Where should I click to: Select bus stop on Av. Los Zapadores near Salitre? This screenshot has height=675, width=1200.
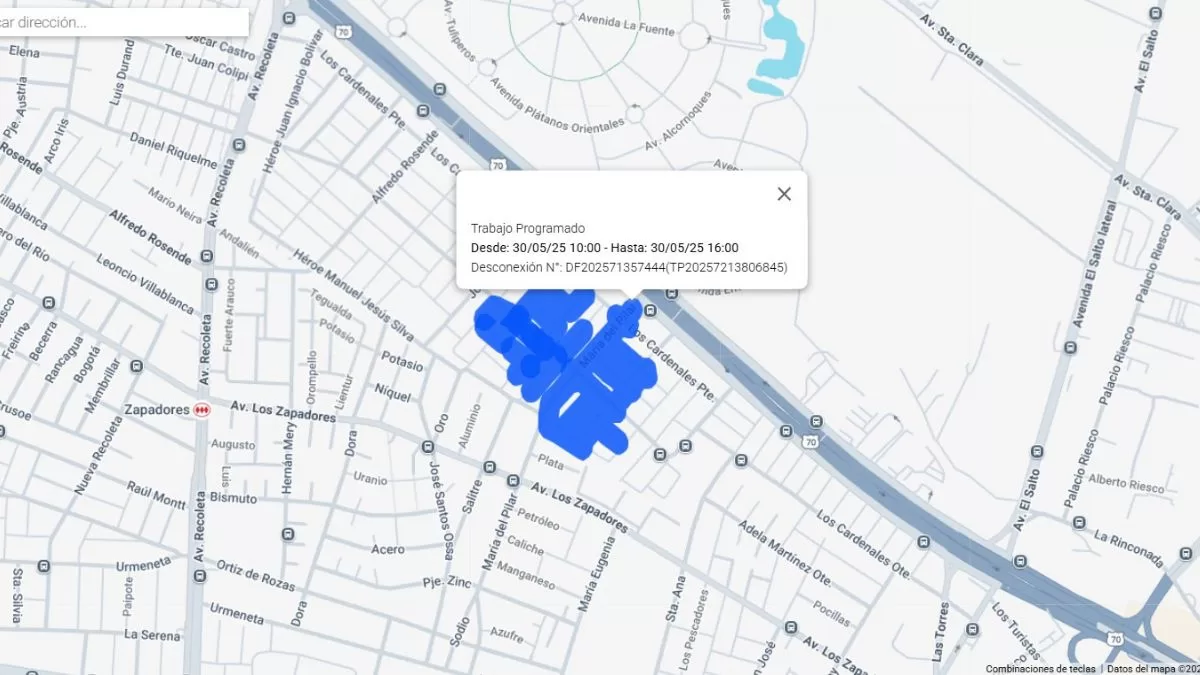490,467
